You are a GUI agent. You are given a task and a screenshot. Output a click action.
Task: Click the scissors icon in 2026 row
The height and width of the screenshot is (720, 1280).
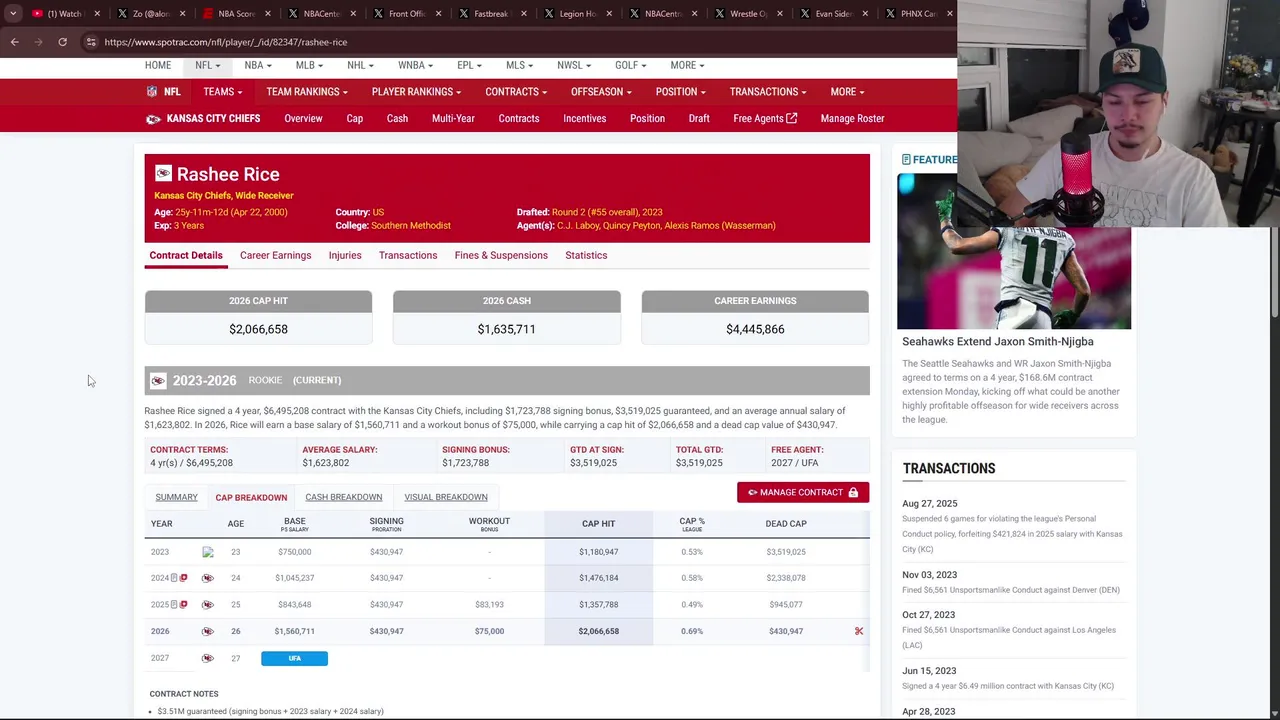click(x=858, y=631)
